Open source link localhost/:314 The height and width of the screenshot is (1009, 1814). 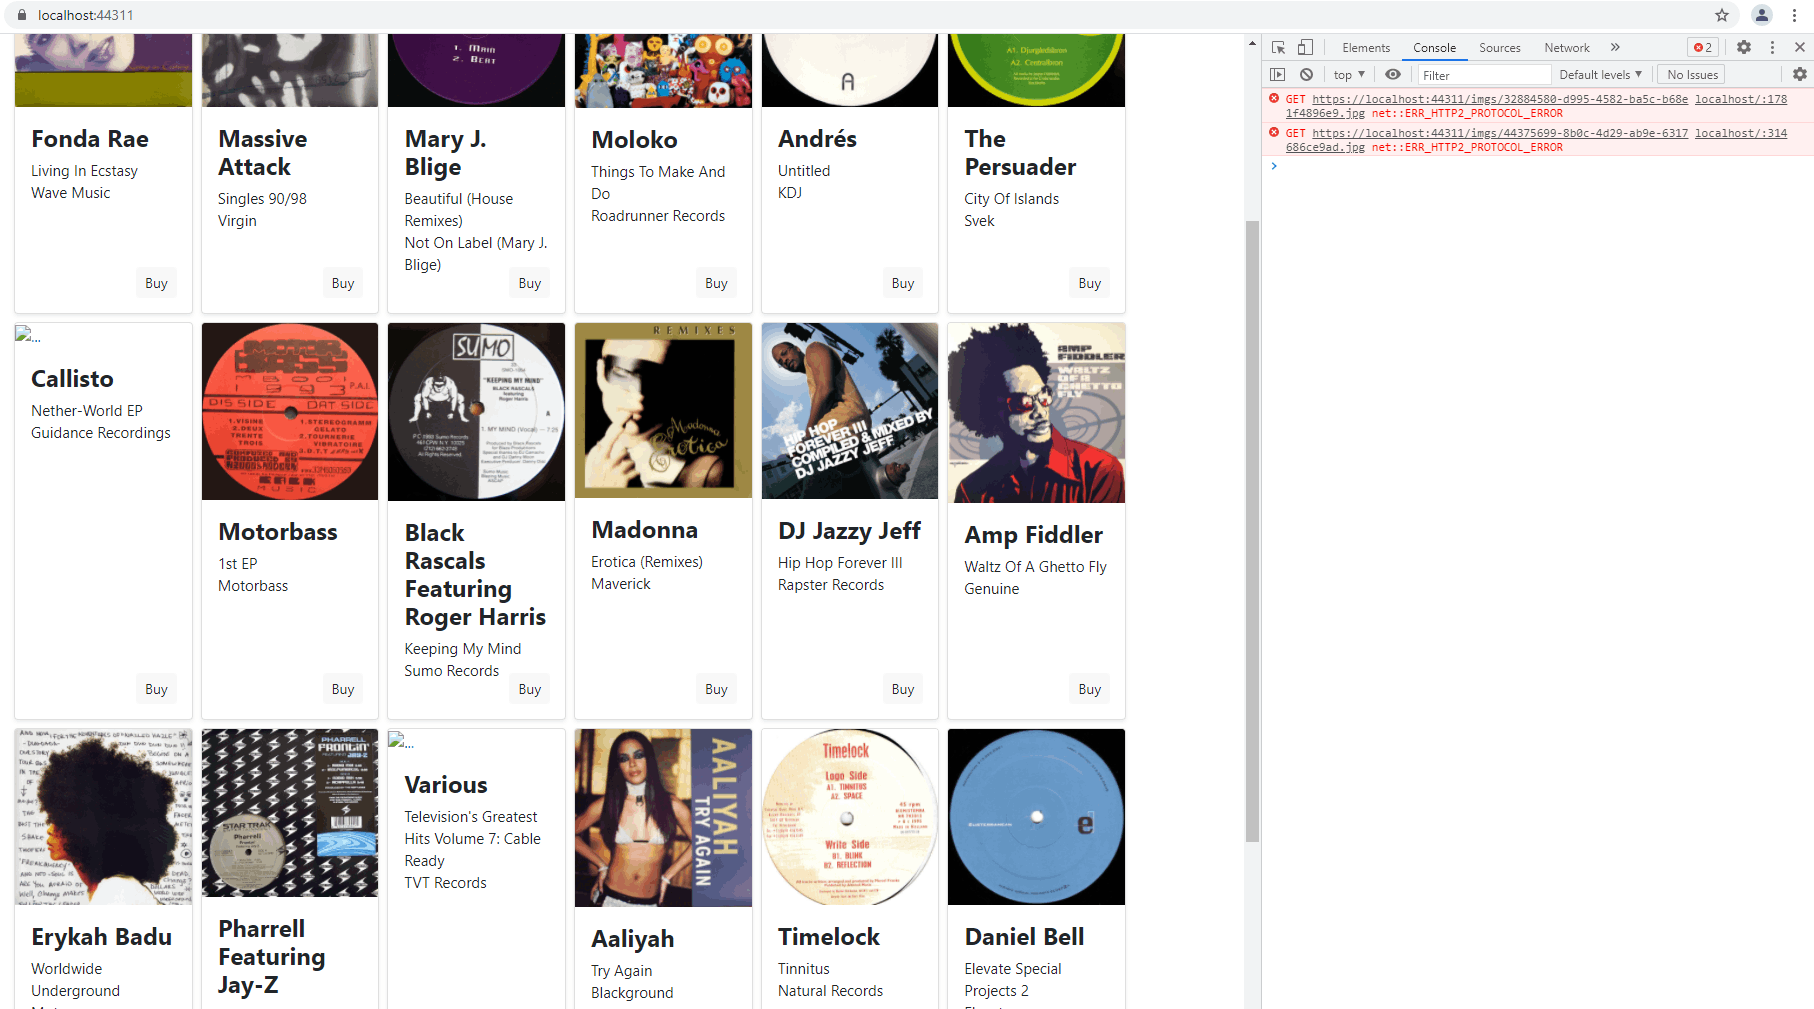(1741, 133)
